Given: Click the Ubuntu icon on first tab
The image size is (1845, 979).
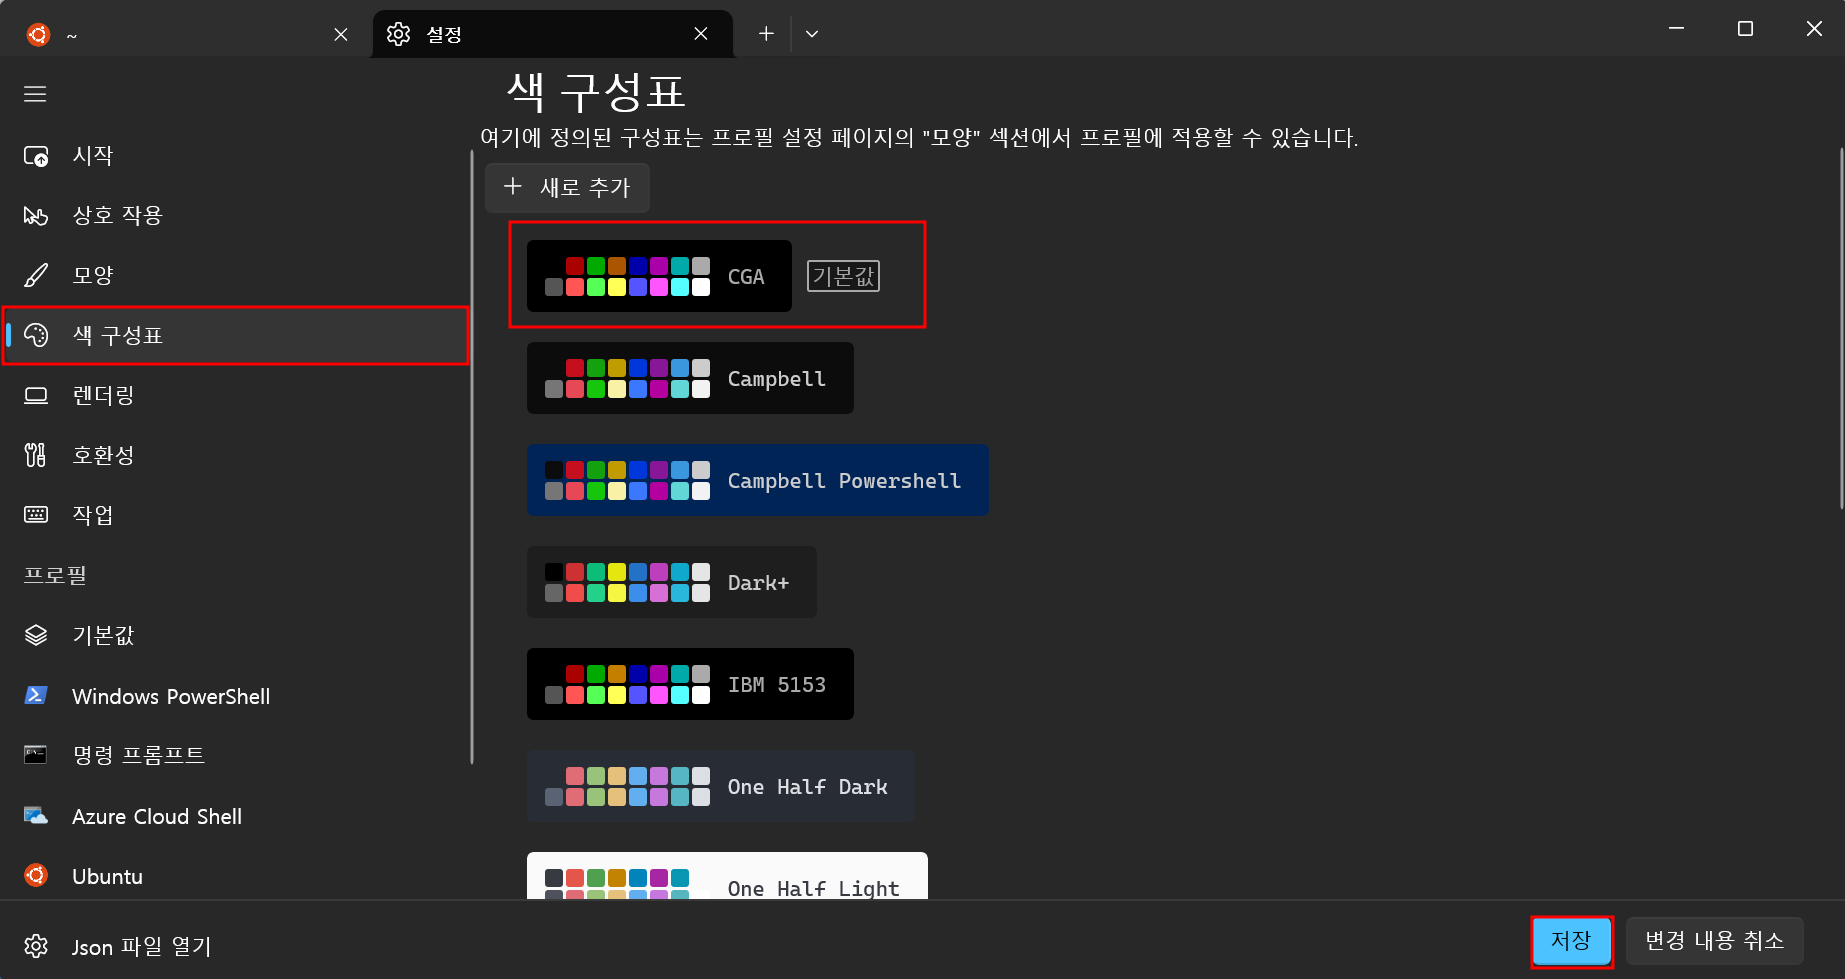Looking at the screenshot, I should click(x=38, y=35).
